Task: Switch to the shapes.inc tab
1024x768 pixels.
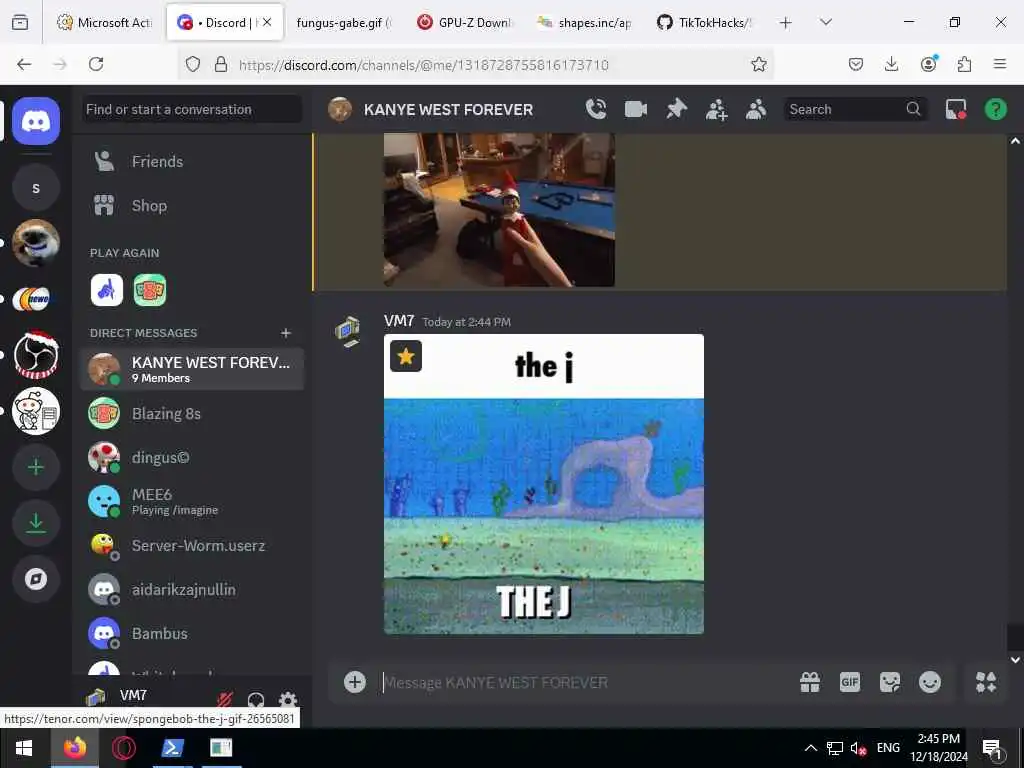Action: (585, 22)
